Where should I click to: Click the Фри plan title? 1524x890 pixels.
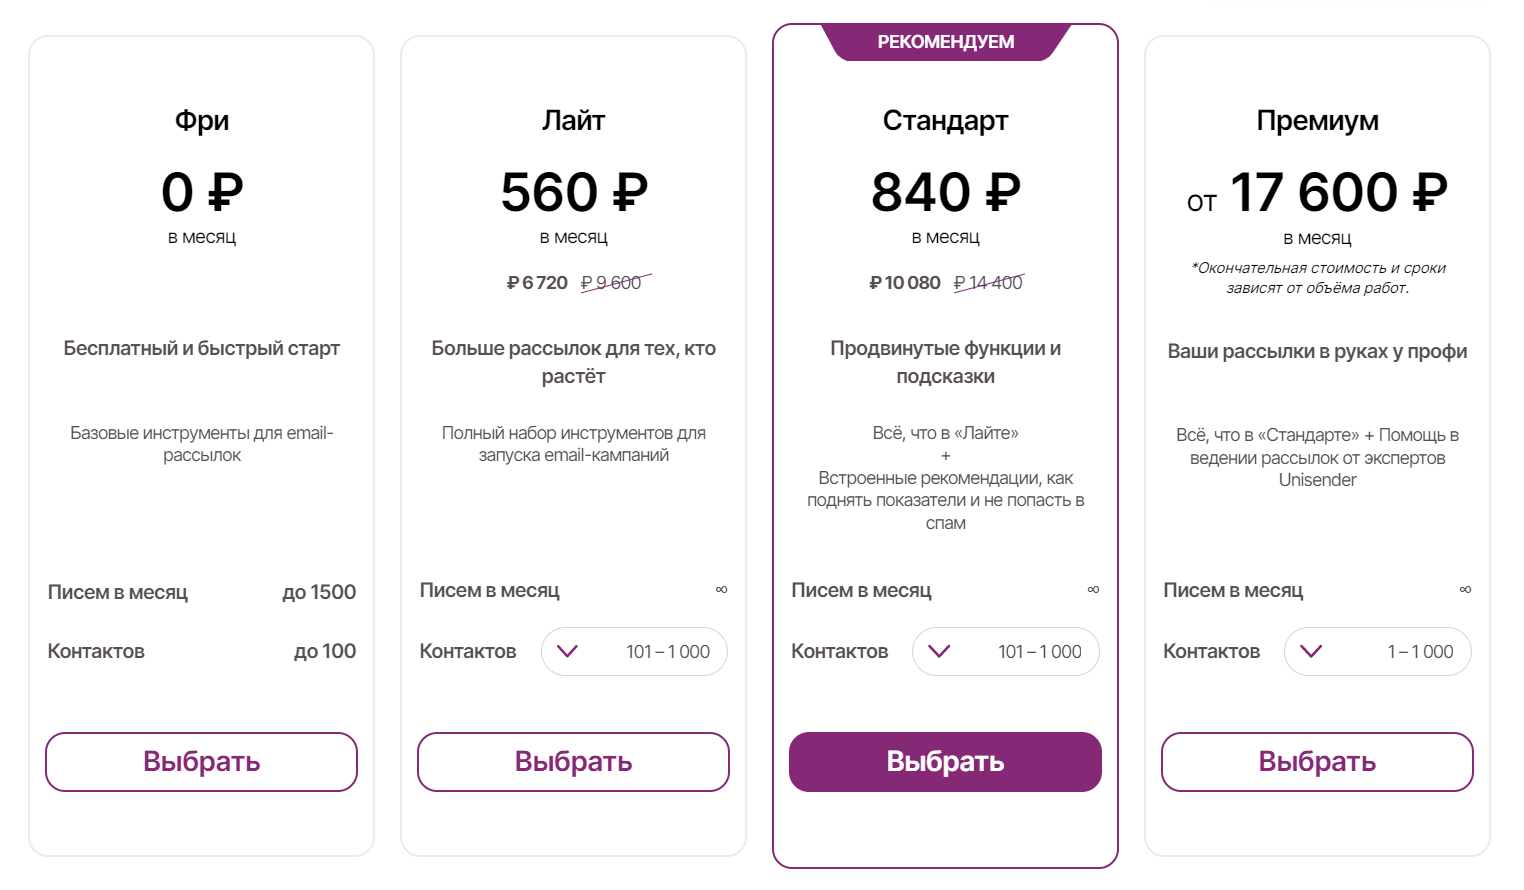202,121
